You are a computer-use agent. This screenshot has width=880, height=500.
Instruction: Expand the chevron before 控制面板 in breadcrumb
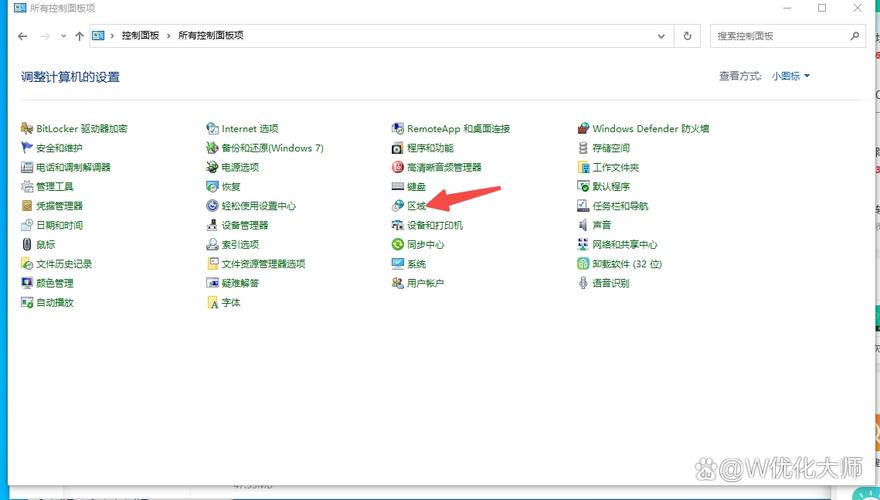click(x=112, y=36)
